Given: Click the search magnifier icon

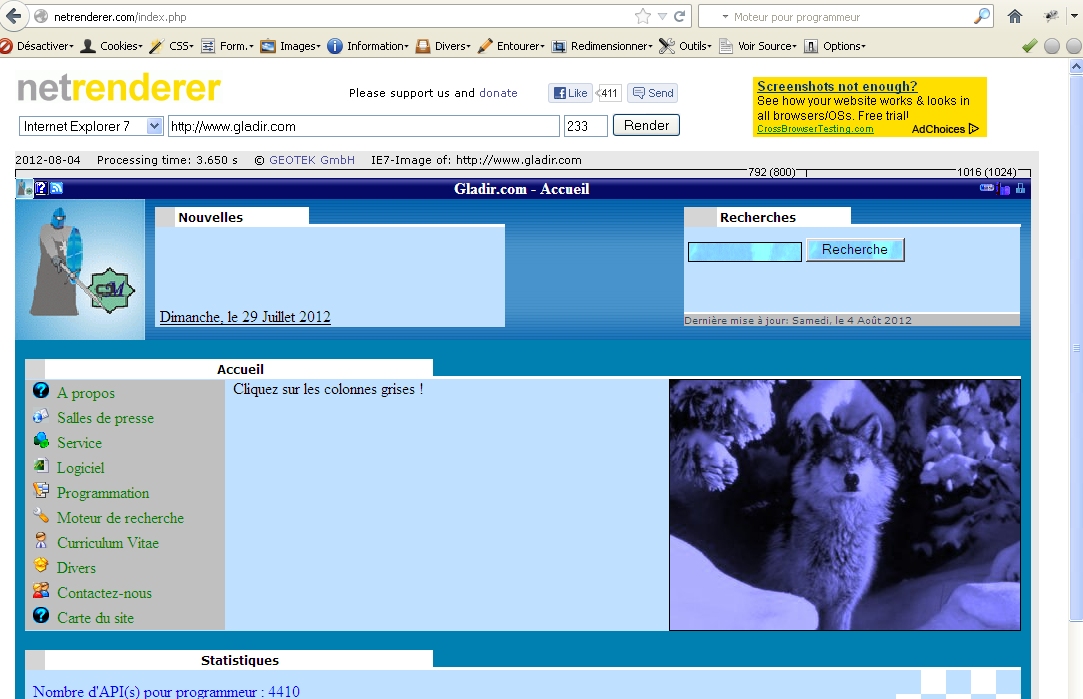Looking at the screenshot, I should click(981, 16).
